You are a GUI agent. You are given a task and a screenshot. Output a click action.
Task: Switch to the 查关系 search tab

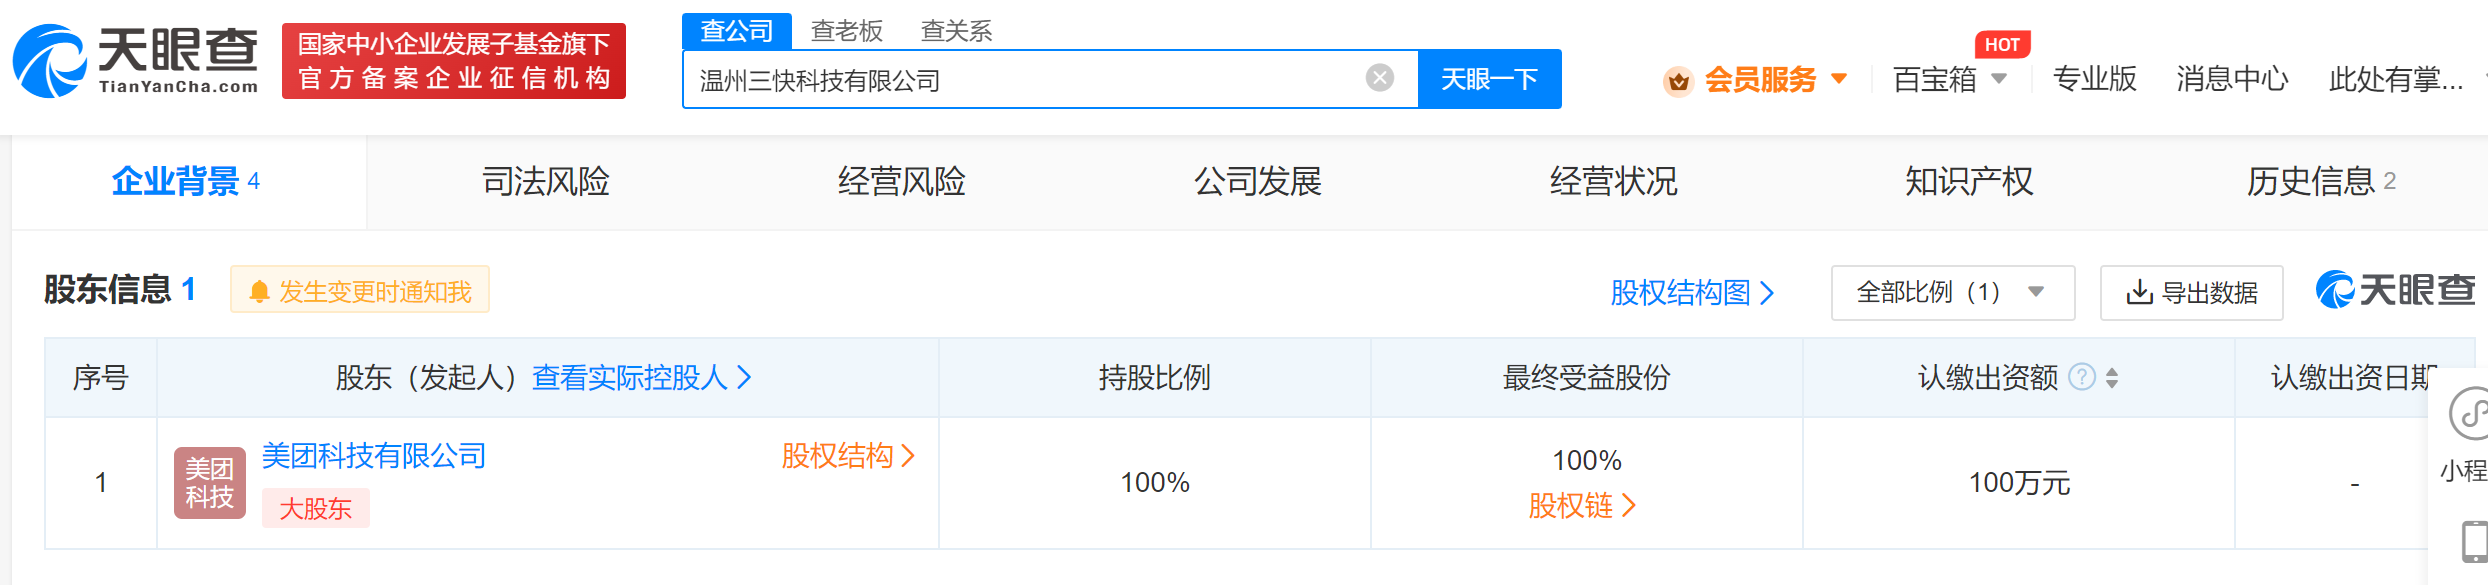(x=956, y=31)
